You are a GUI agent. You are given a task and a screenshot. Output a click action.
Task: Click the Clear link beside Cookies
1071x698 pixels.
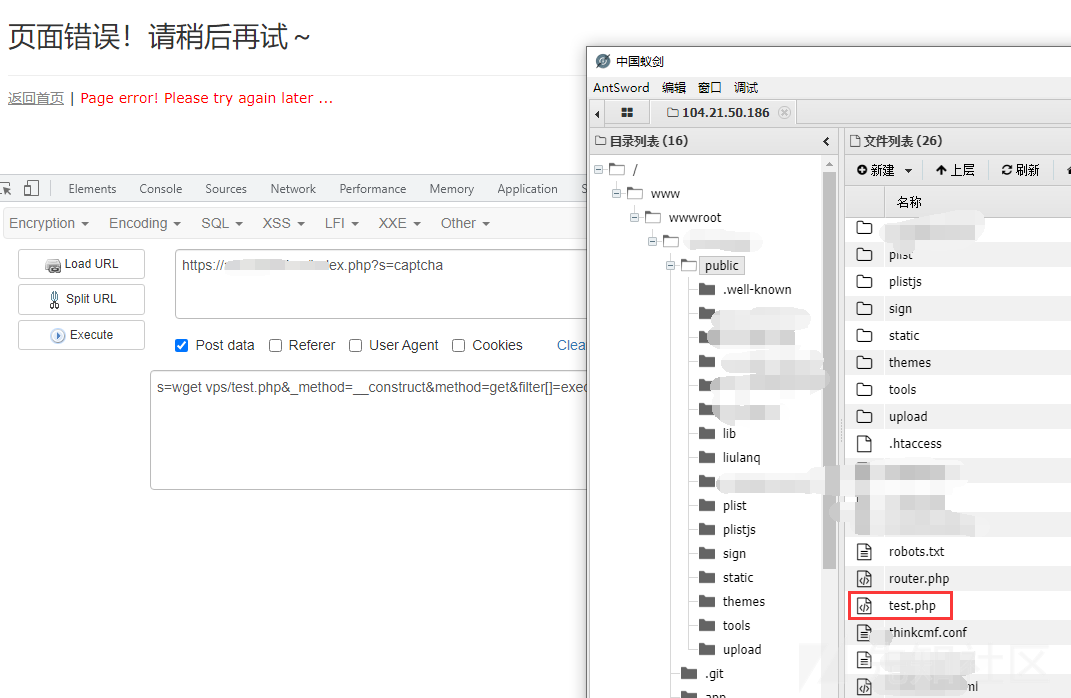coord(572,346)
